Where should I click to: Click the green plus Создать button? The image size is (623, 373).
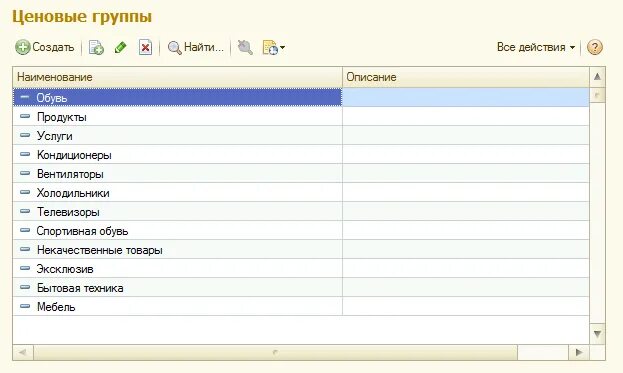click(44, 47)
